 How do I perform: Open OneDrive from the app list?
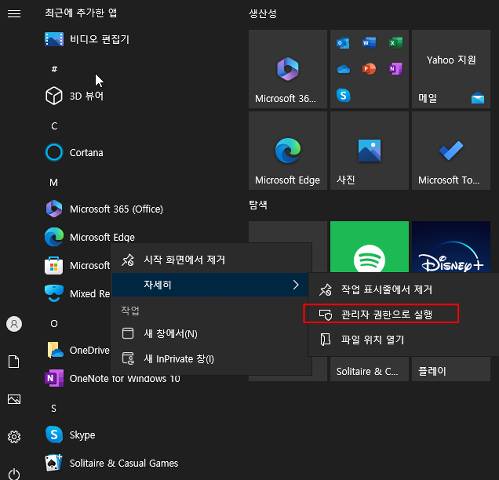point(77,350)
